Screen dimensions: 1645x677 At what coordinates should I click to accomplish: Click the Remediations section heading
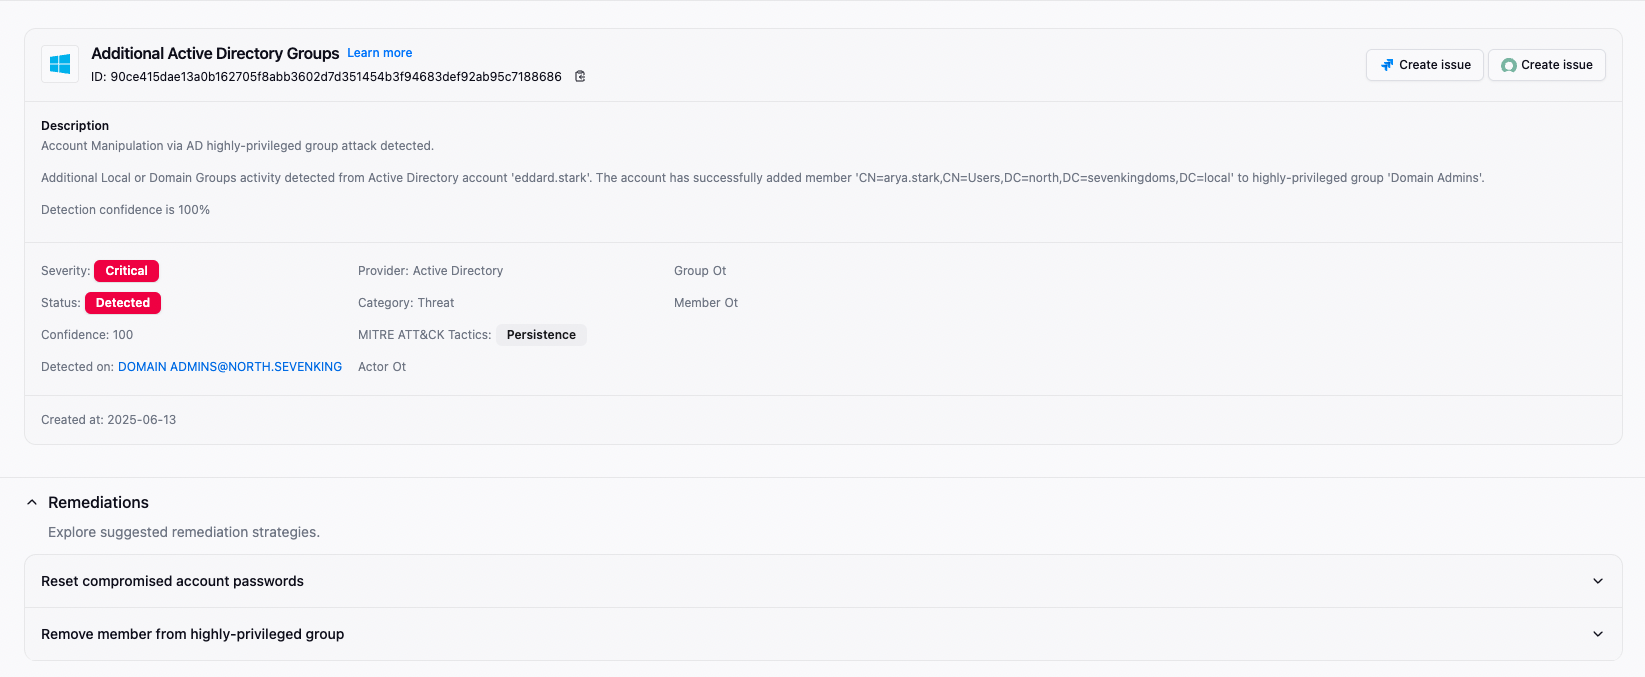tap(98, 502)
